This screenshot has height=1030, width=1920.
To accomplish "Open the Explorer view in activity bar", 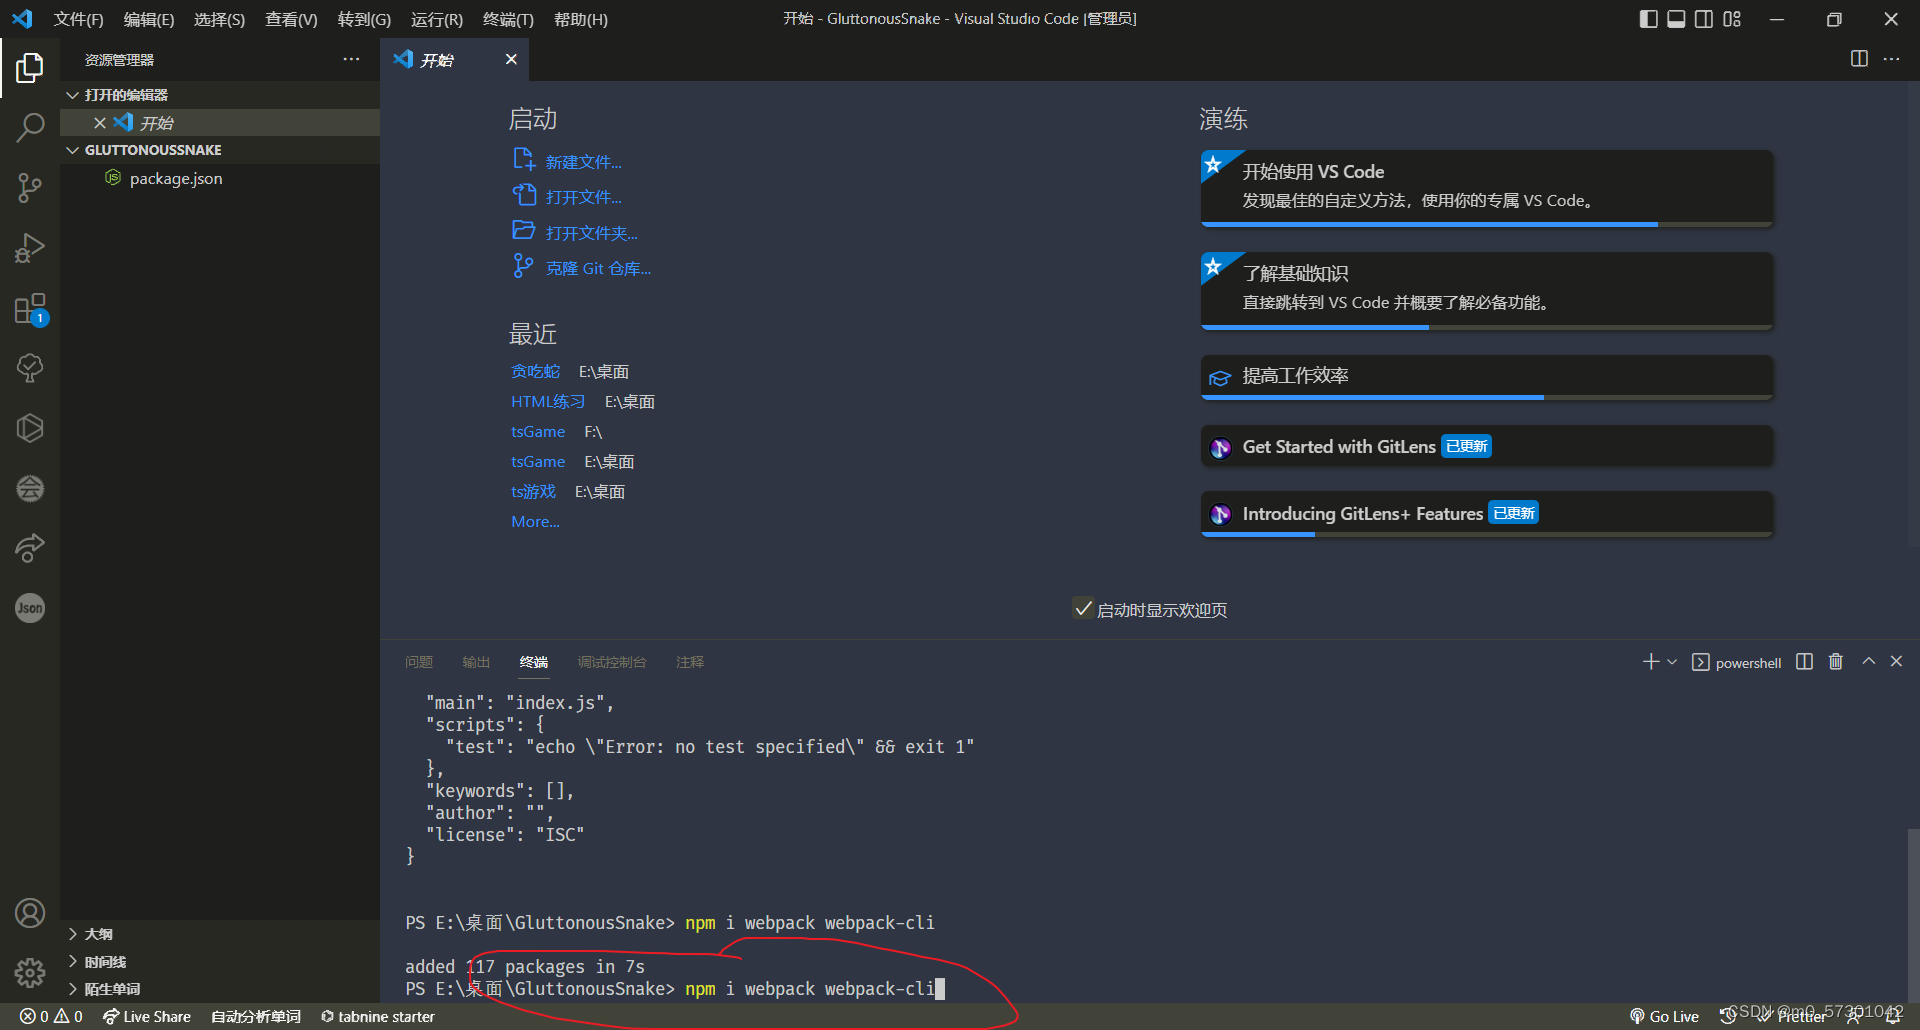I will point(30,68).
